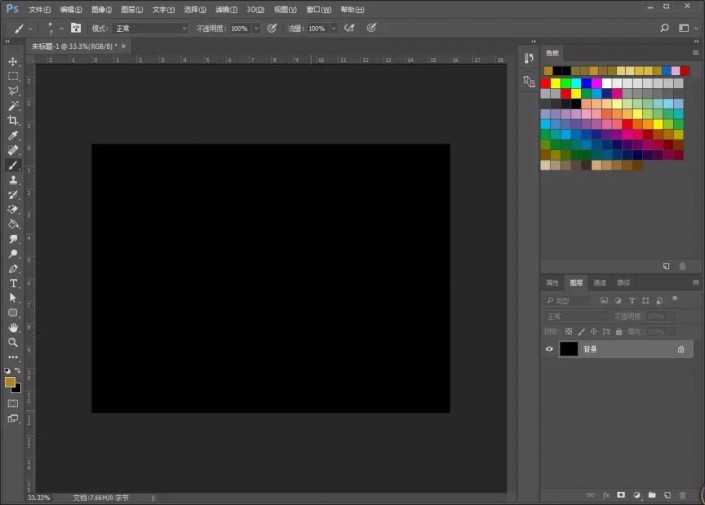Select the Horizontal Type tool

[x=14, y=283]
